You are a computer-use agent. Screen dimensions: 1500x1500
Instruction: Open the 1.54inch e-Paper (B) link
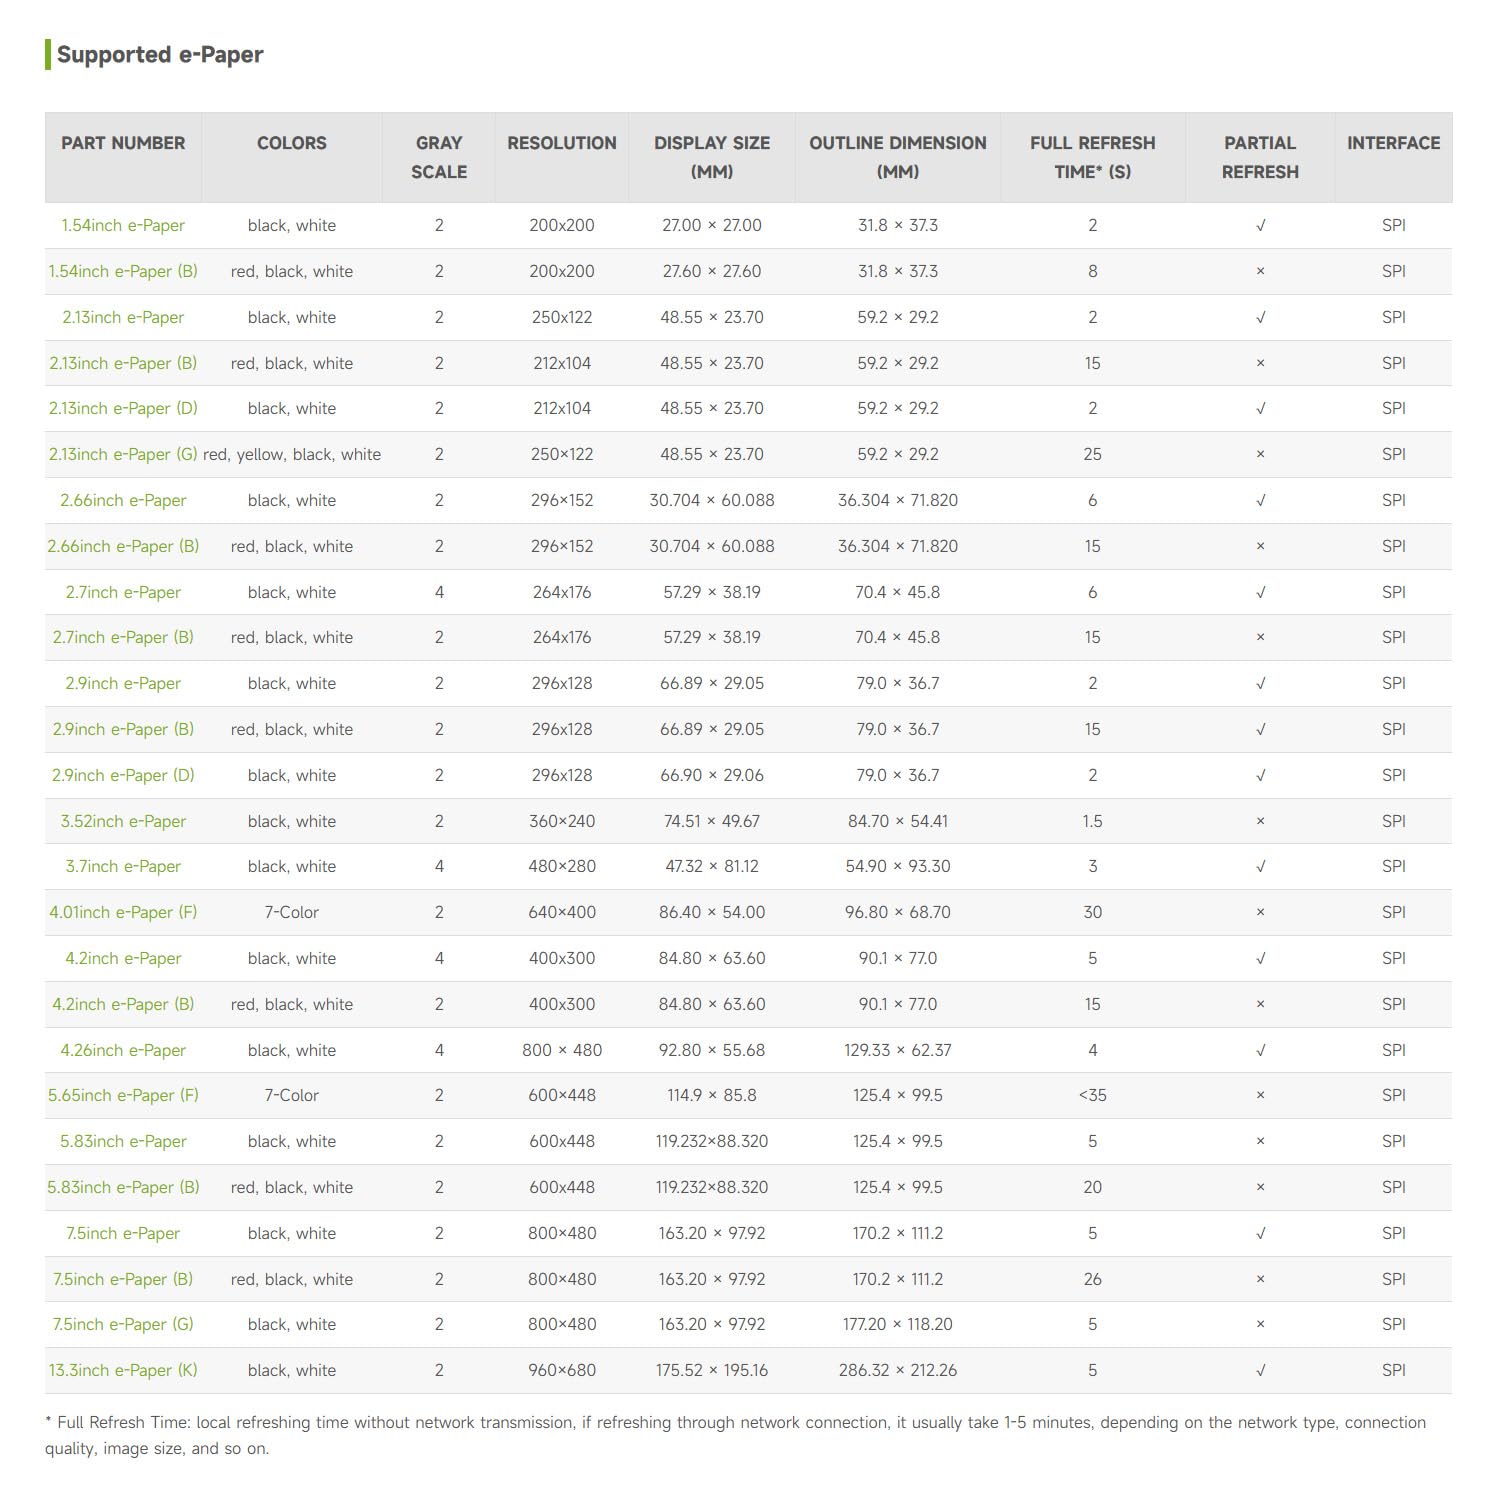pyautogui.click(x=123, y=272)
